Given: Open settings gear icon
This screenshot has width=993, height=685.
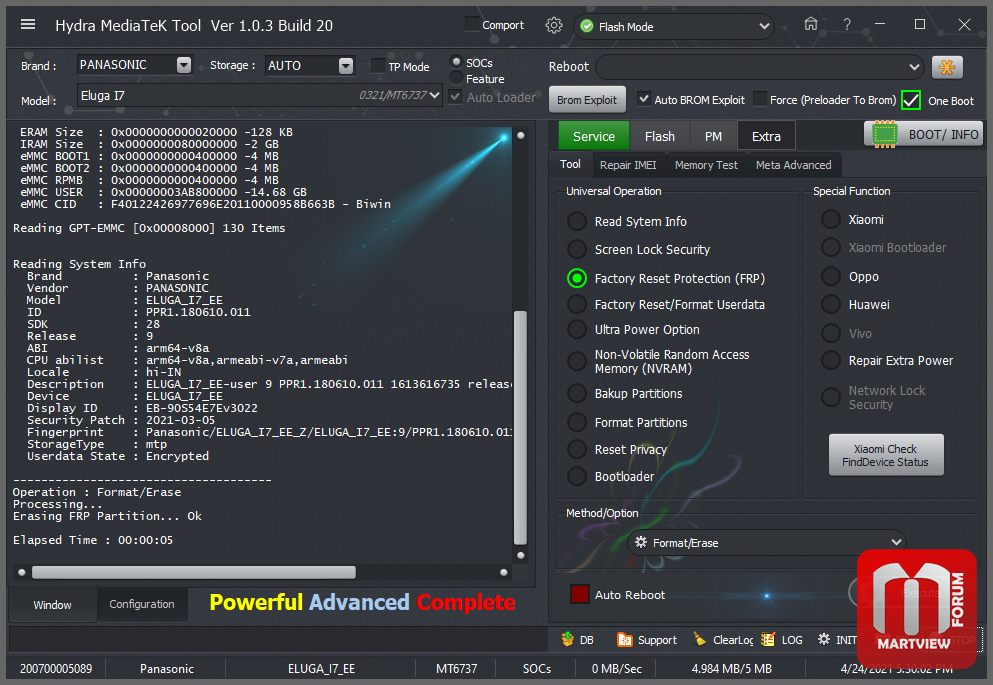Looking at the screenshot, I should tap(553, 25).
